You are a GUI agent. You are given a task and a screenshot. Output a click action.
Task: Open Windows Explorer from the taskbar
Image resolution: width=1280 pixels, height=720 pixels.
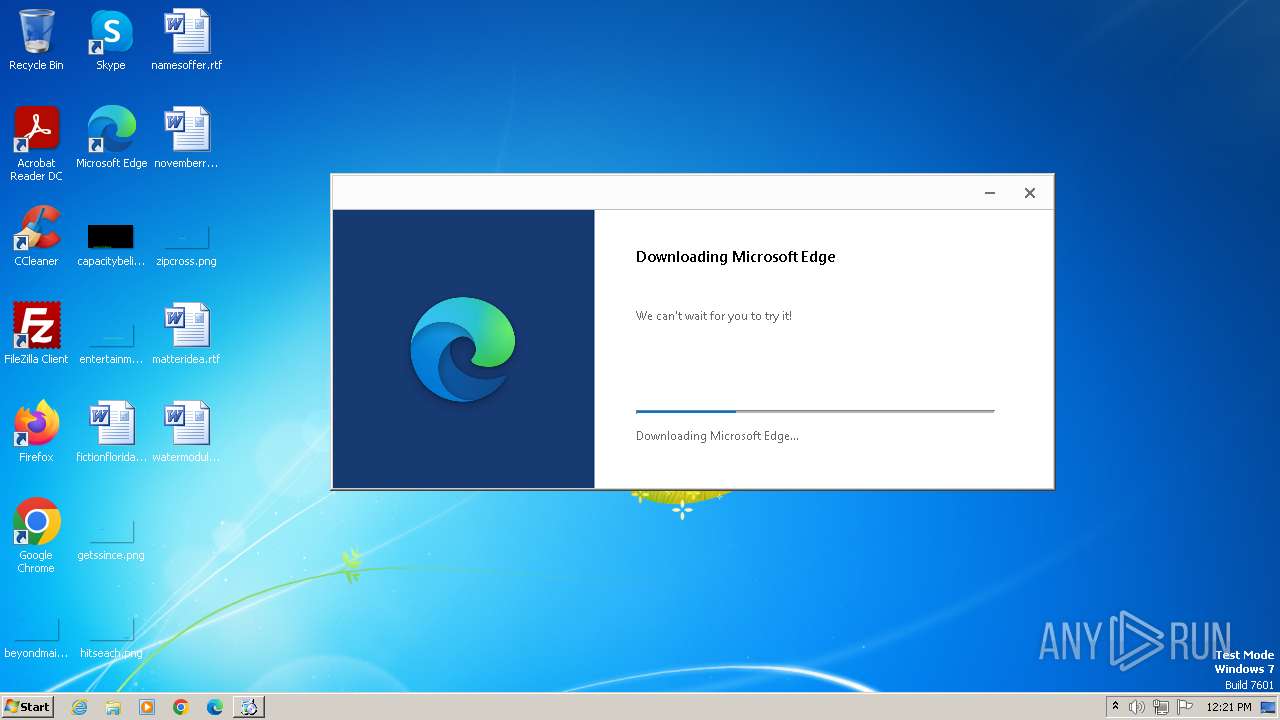(113, 707)
